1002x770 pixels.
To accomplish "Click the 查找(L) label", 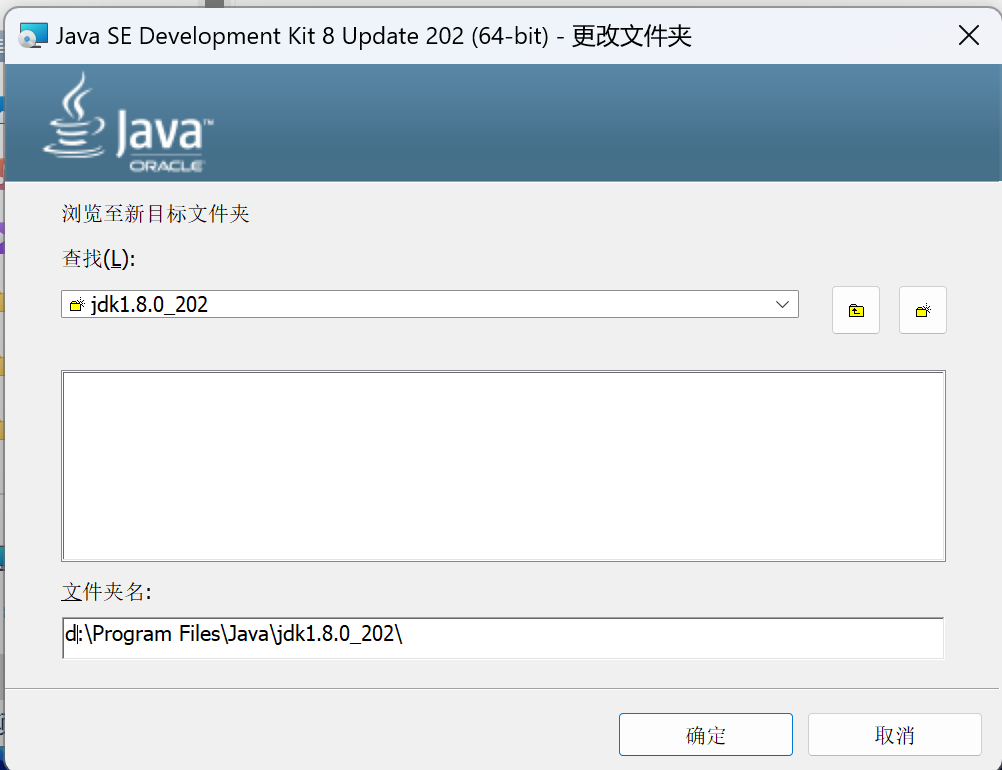I will (98, 259).
